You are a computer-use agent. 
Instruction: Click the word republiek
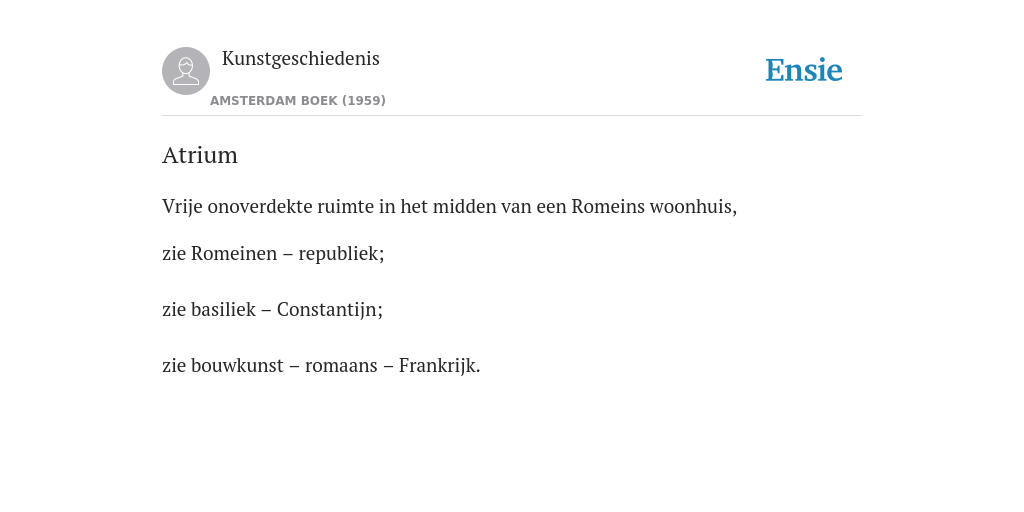pos(341,254)
